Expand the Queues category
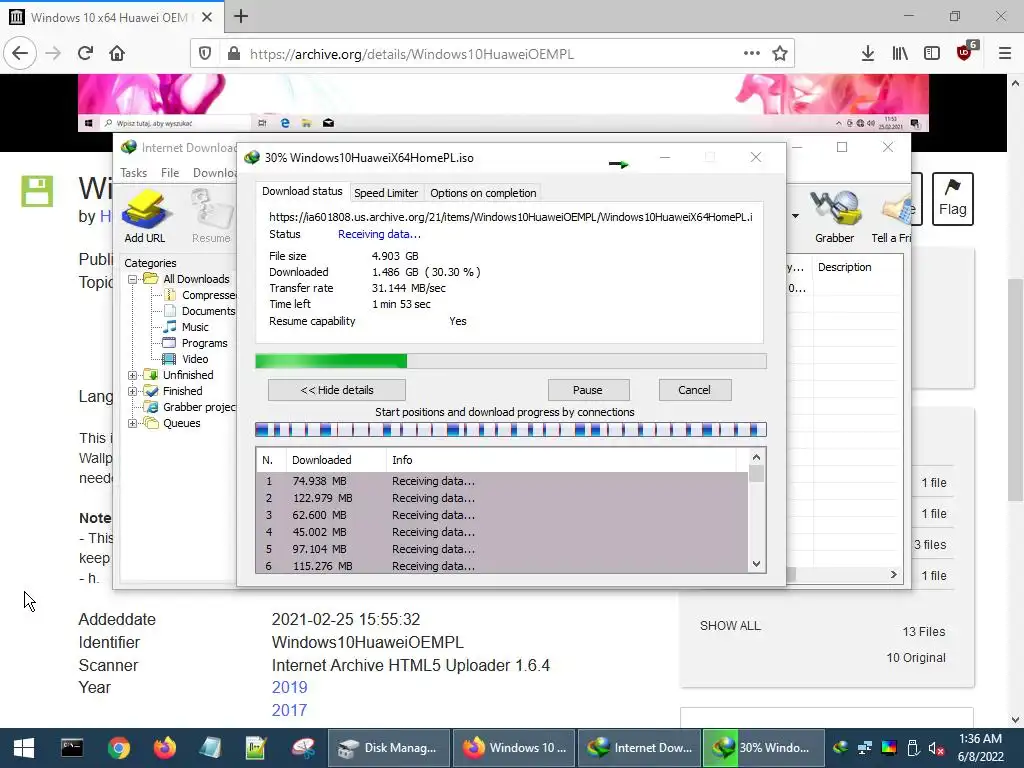Screen dimensions: 1024x768 [132, 423]
